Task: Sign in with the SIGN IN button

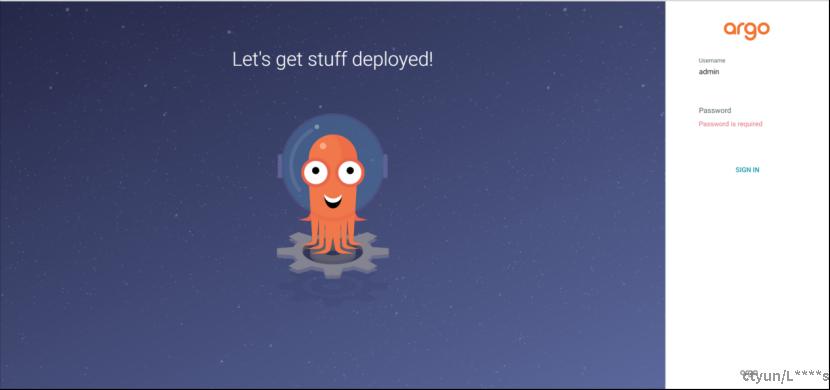Action: 747,170
